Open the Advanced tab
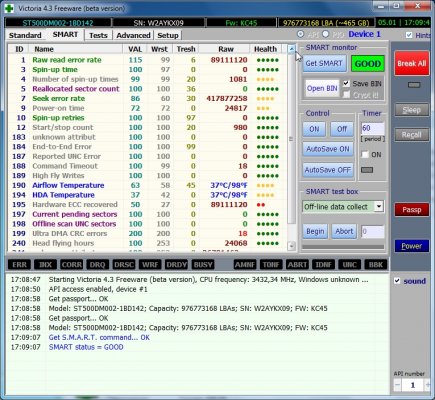 (x=133, y=35)
